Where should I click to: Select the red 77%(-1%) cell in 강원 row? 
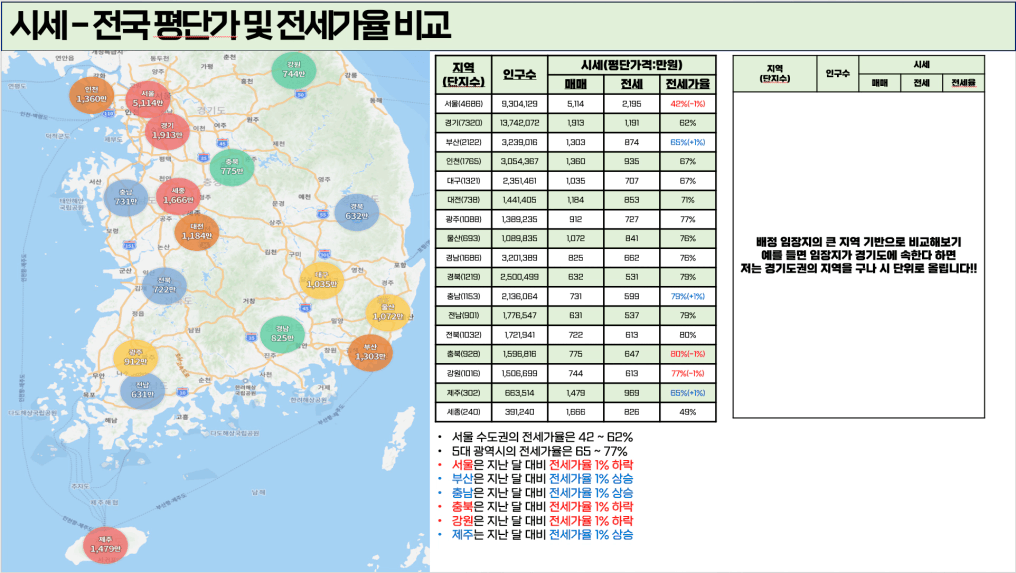(687, 373)
